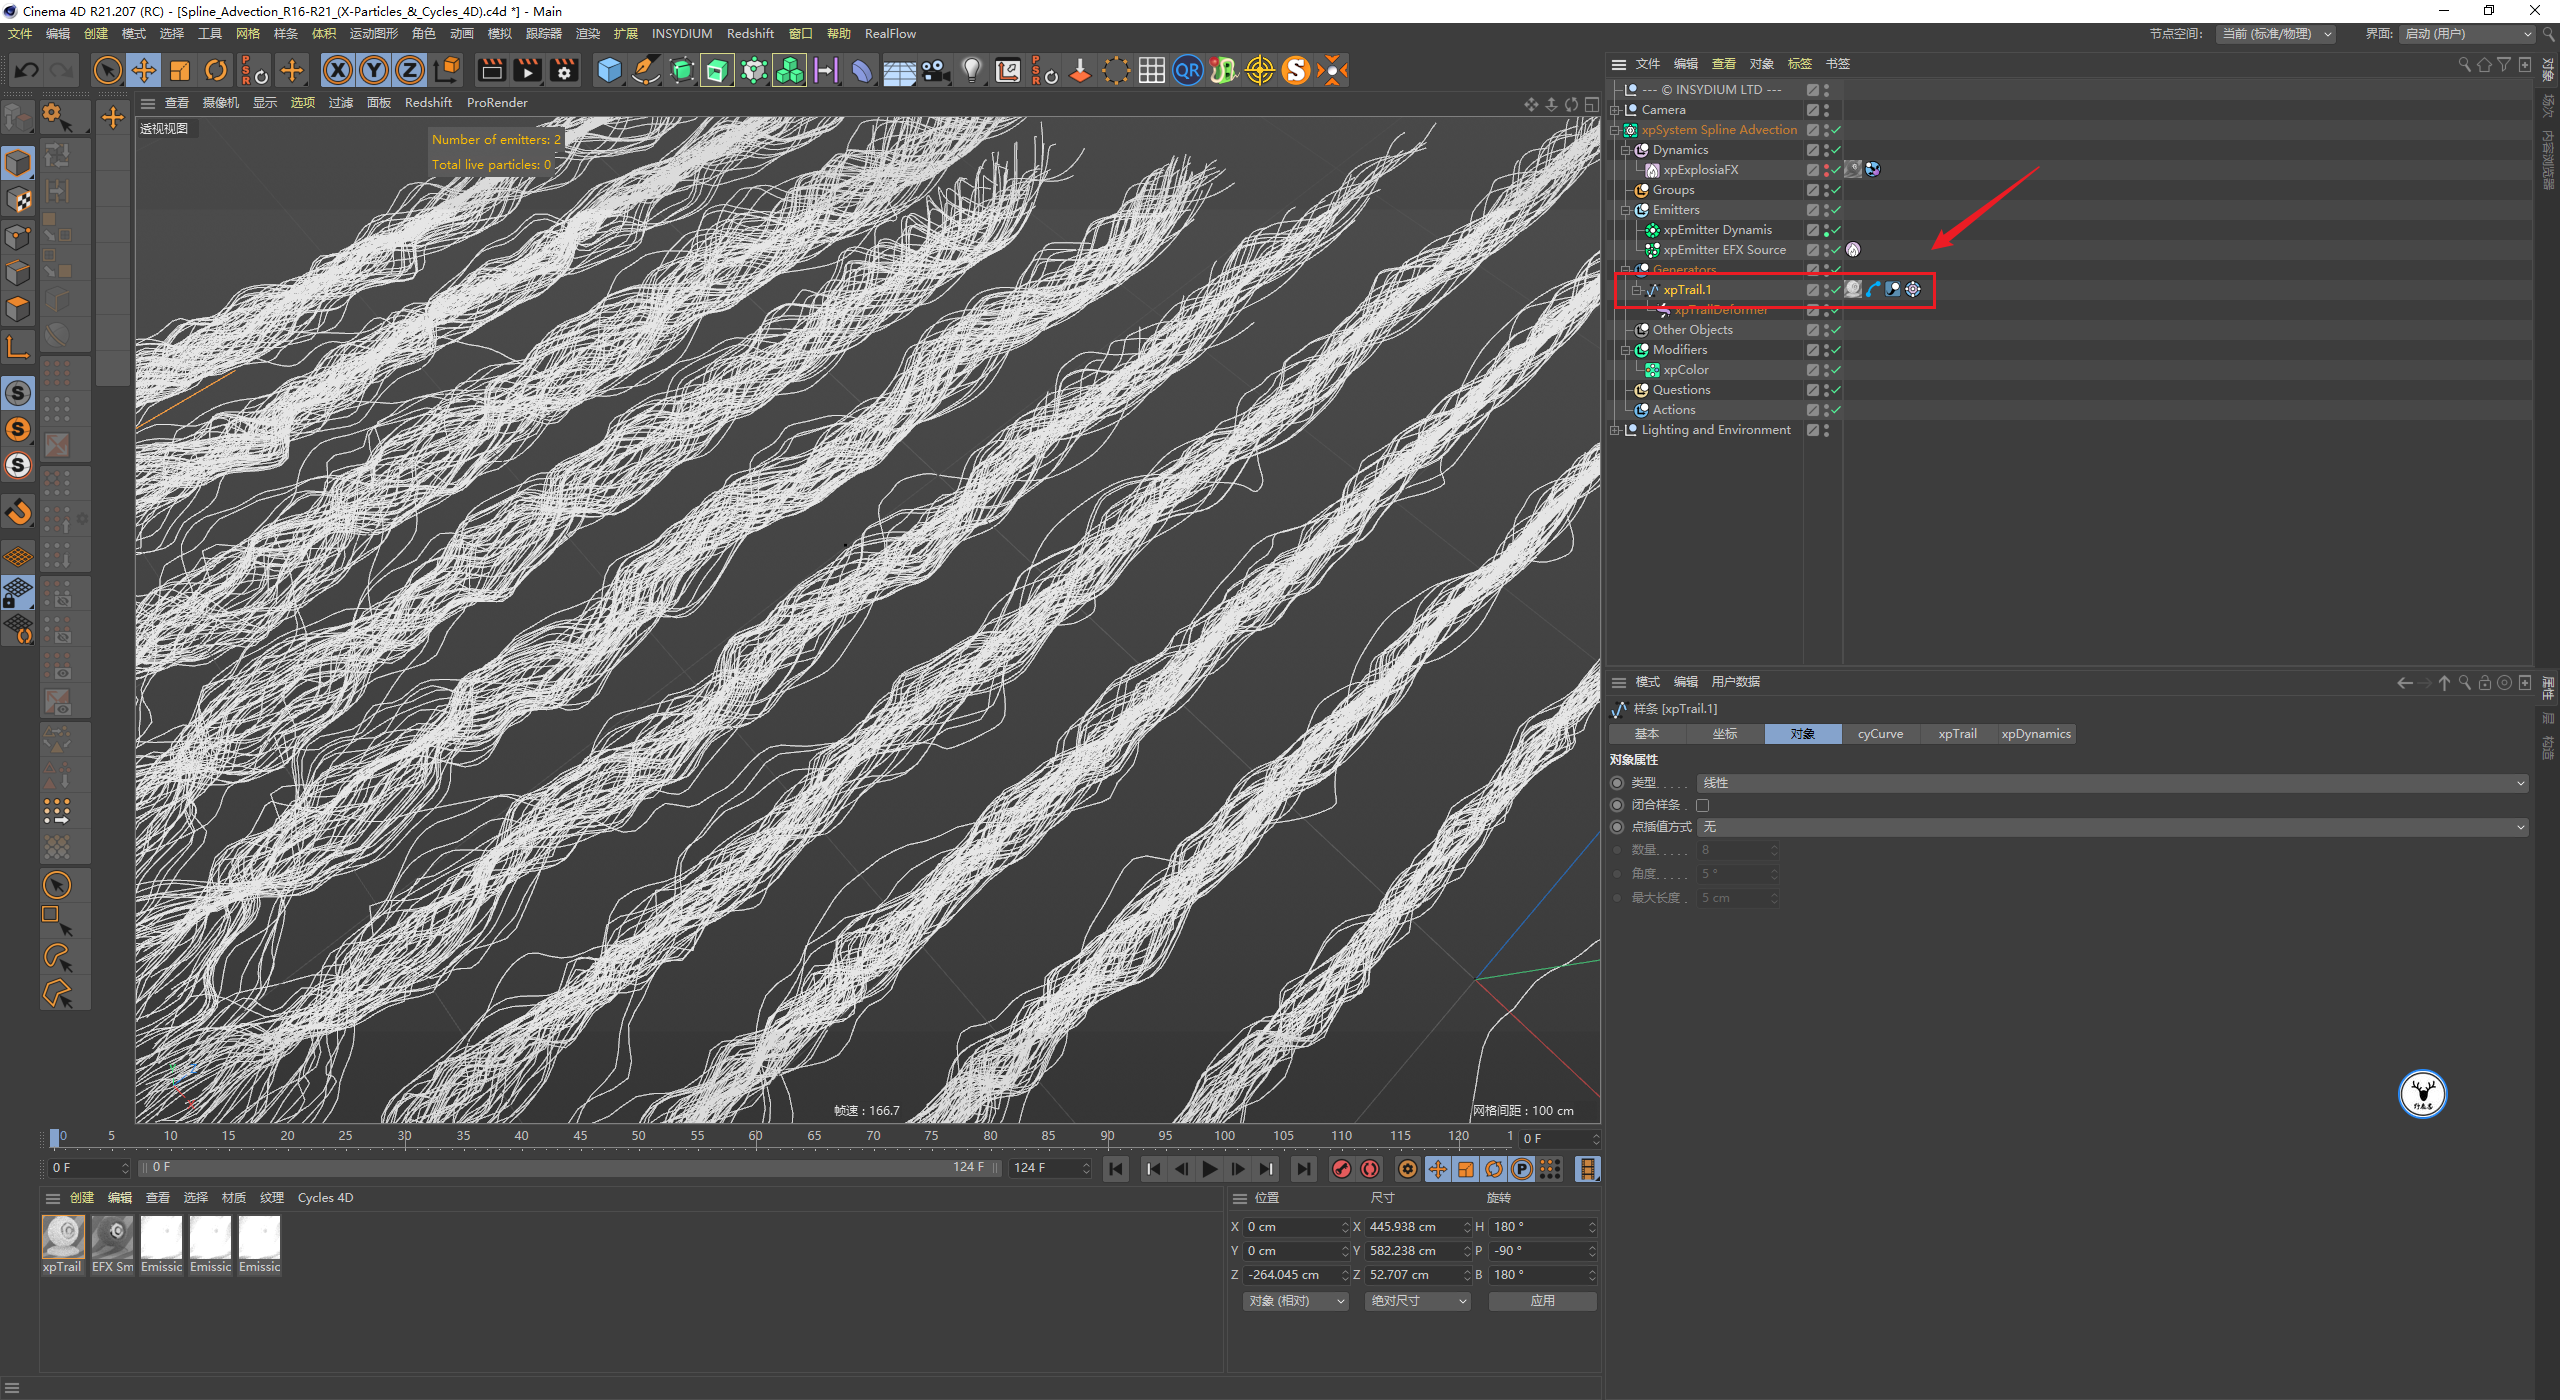
Task: Click the Undo arrow icon
Action: [27, 70]
